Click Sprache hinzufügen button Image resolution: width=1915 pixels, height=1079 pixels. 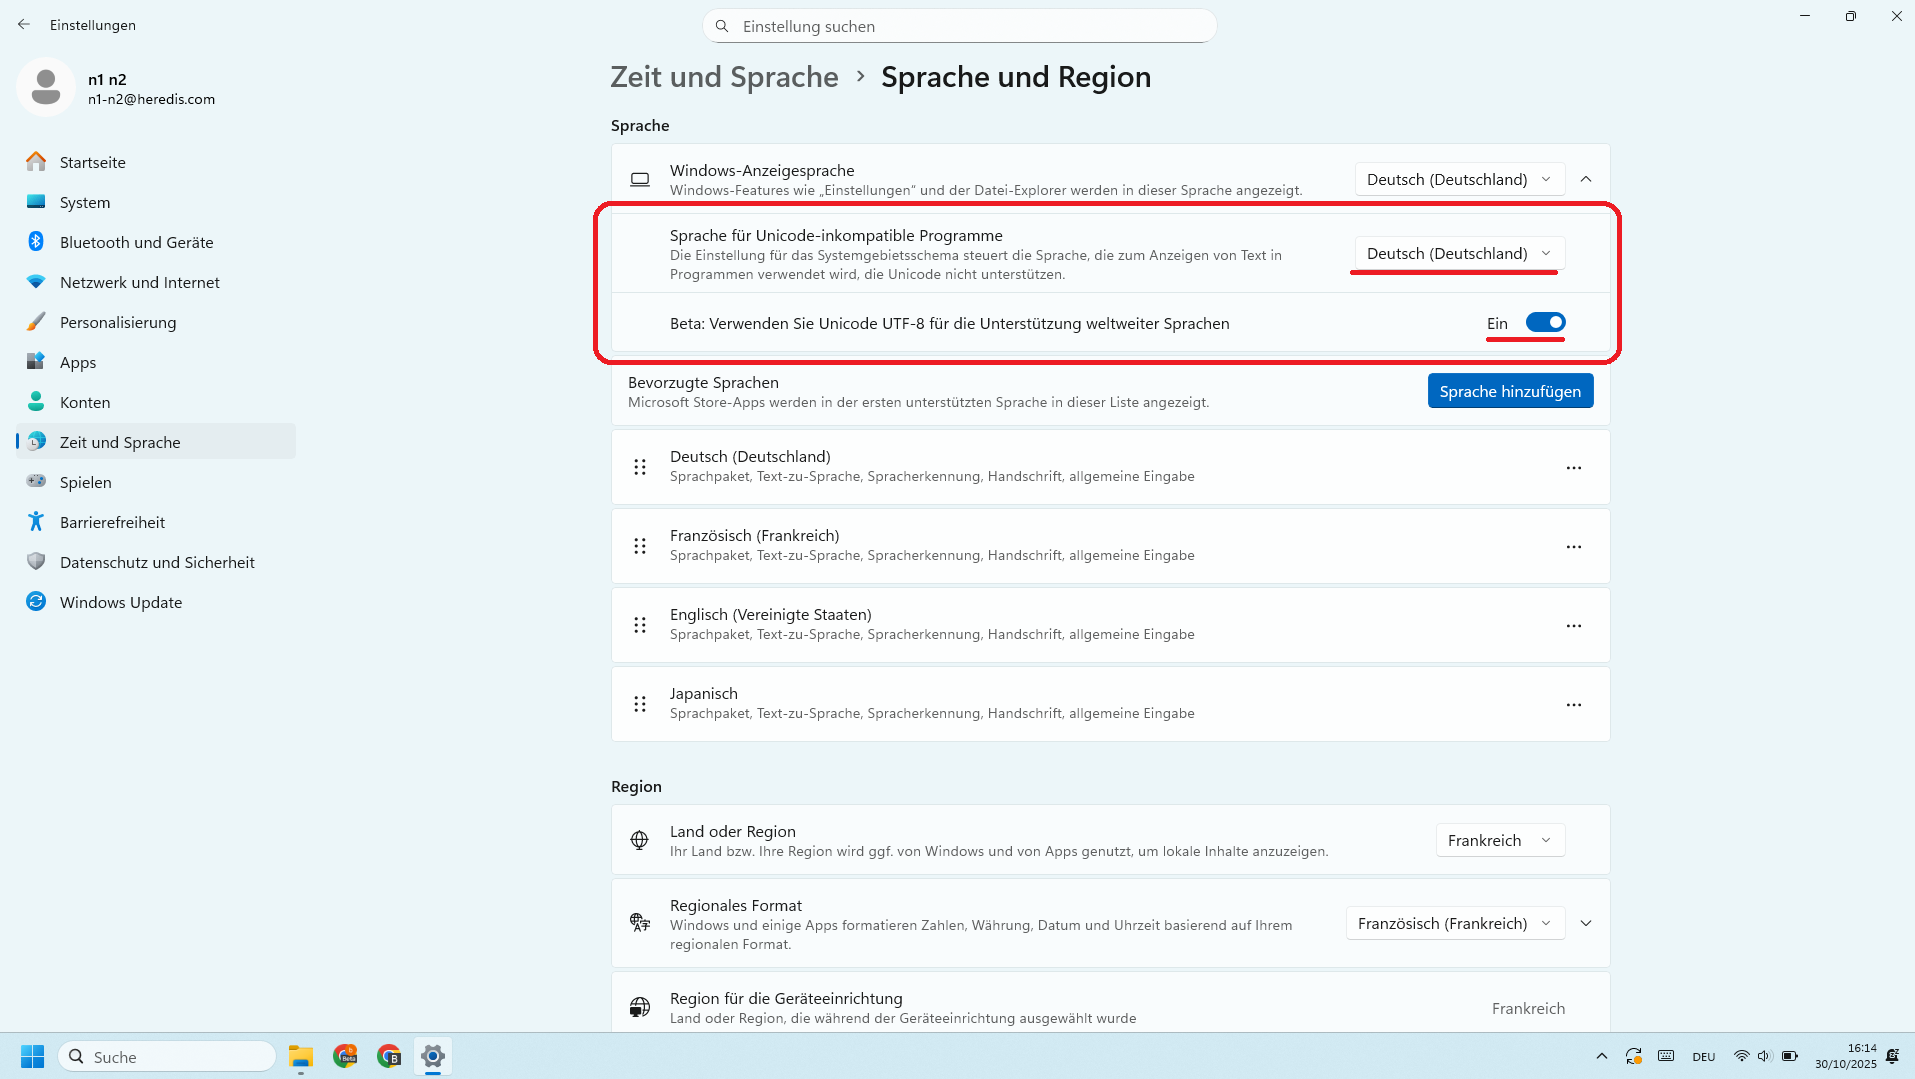pos(1510,392)
